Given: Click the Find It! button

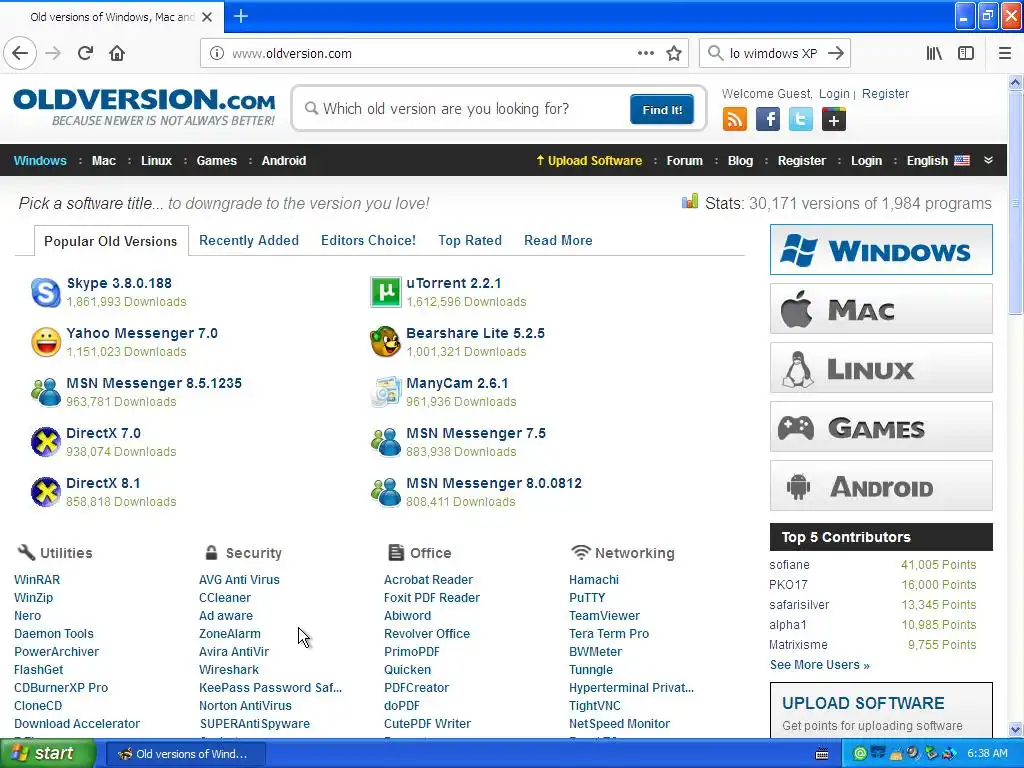Looking at the screenshot, I should (662, 110).
